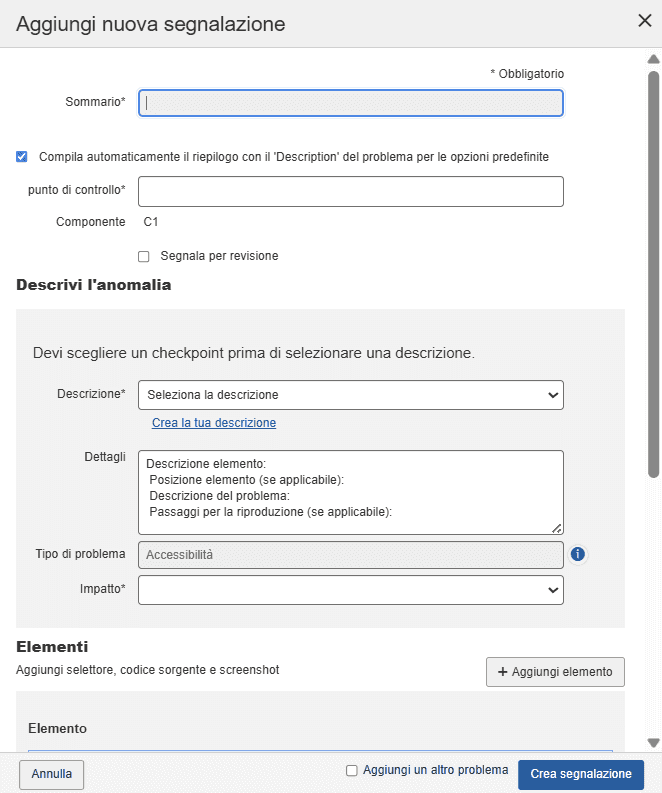Click into the punto di controllo field
662x793 pixels.
pyautogui.click(x=350, y=192)
